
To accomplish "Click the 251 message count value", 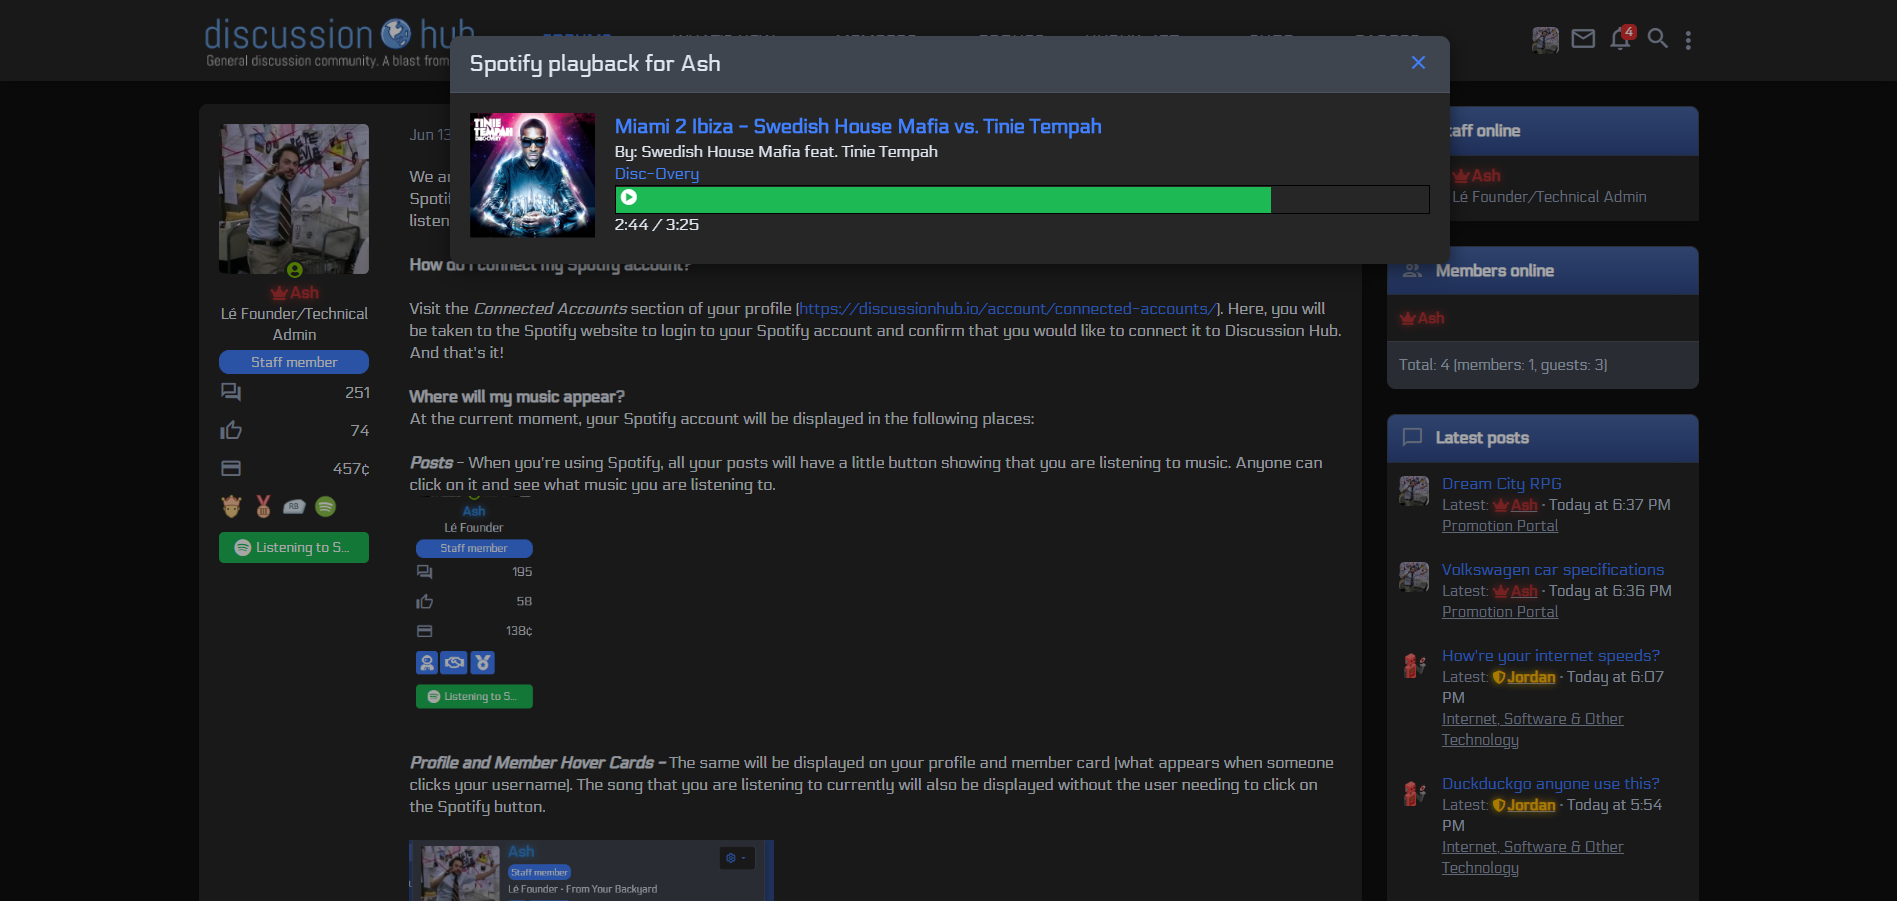I will (x=357, y=393).
